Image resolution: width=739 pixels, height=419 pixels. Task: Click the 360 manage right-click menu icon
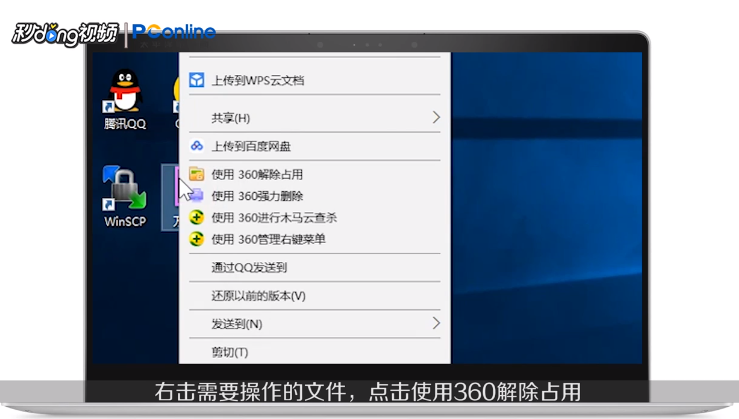[197, 239]
